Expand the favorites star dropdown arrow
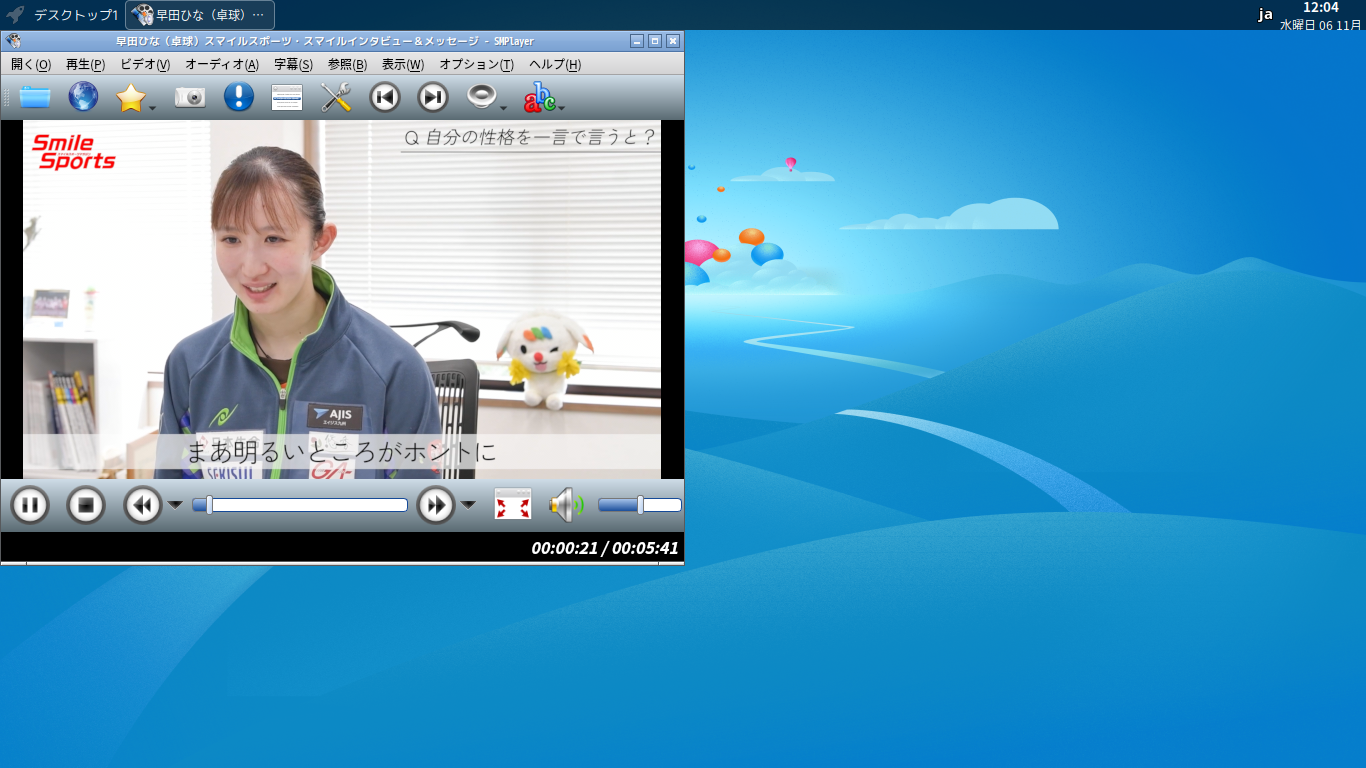The height and width of the screenshot is (768, 1366). click(152, 107)
